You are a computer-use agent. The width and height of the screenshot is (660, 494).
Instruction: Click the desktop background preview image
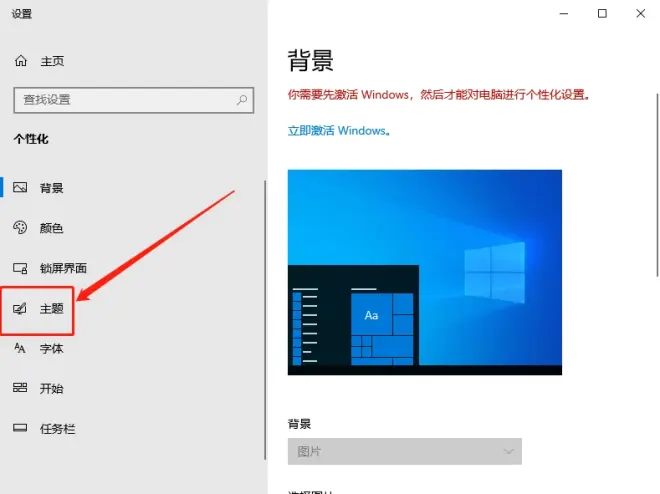click(x=425, y=272)
